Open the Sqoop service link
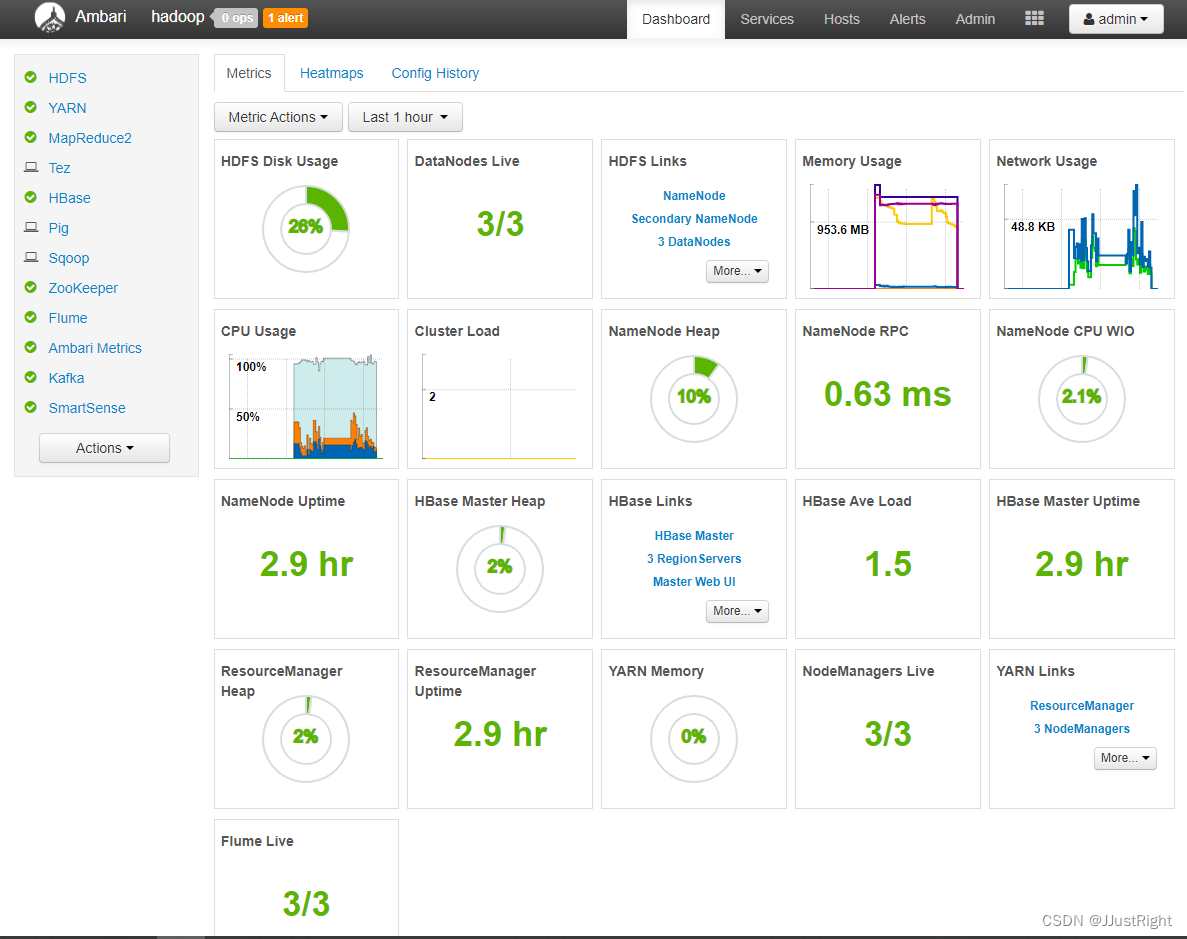 tap(69, 258)
